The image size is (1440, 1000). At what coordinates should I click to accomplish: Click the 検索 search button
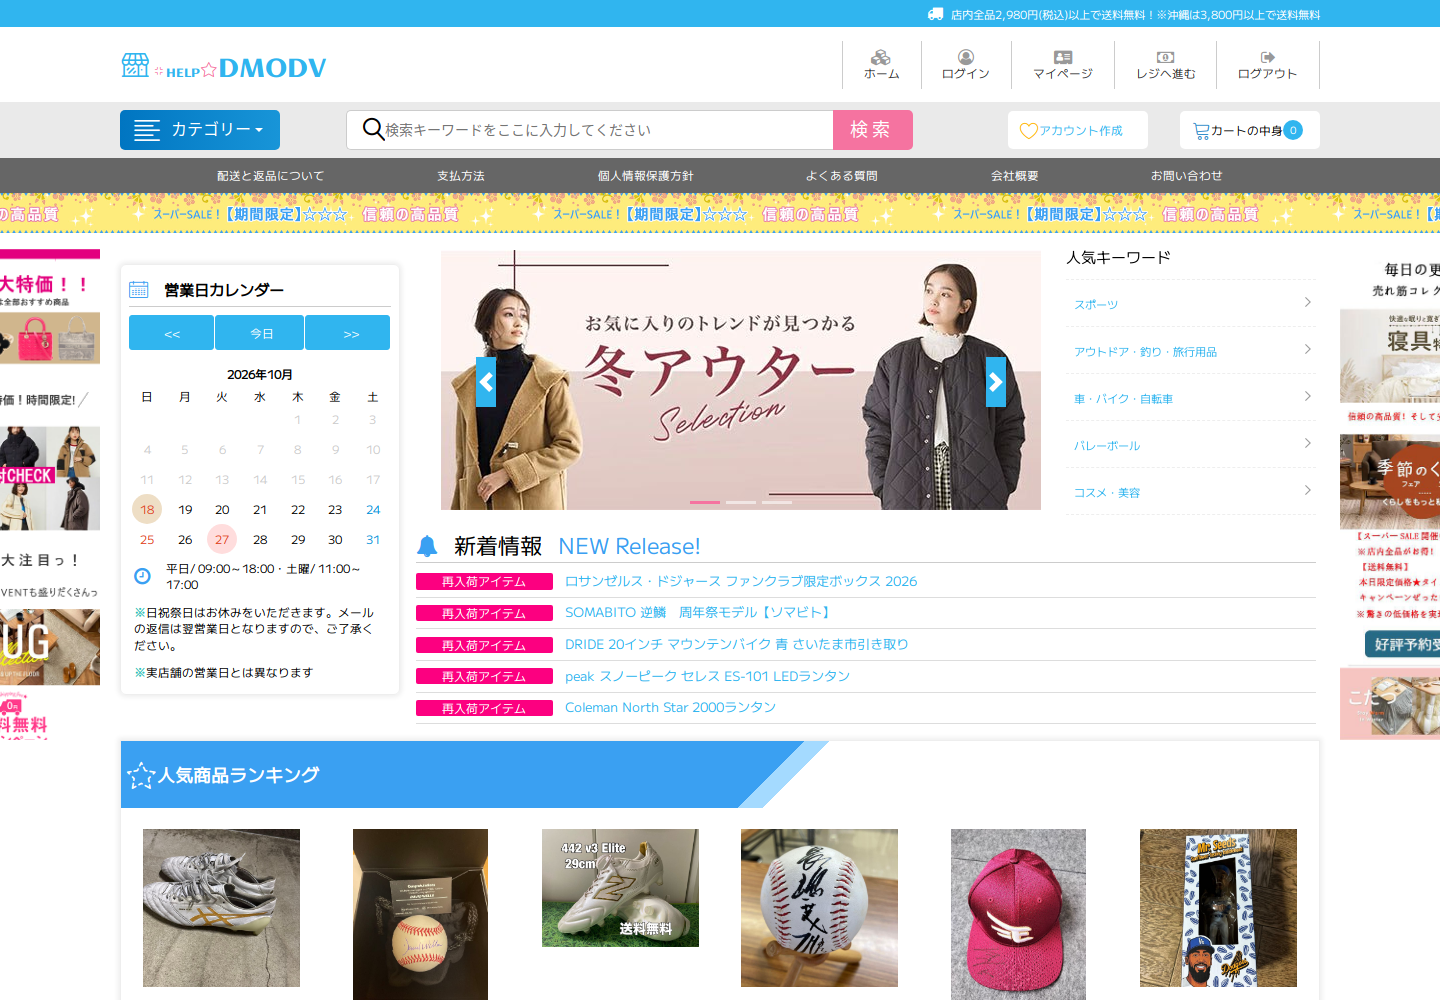[872, 130]
